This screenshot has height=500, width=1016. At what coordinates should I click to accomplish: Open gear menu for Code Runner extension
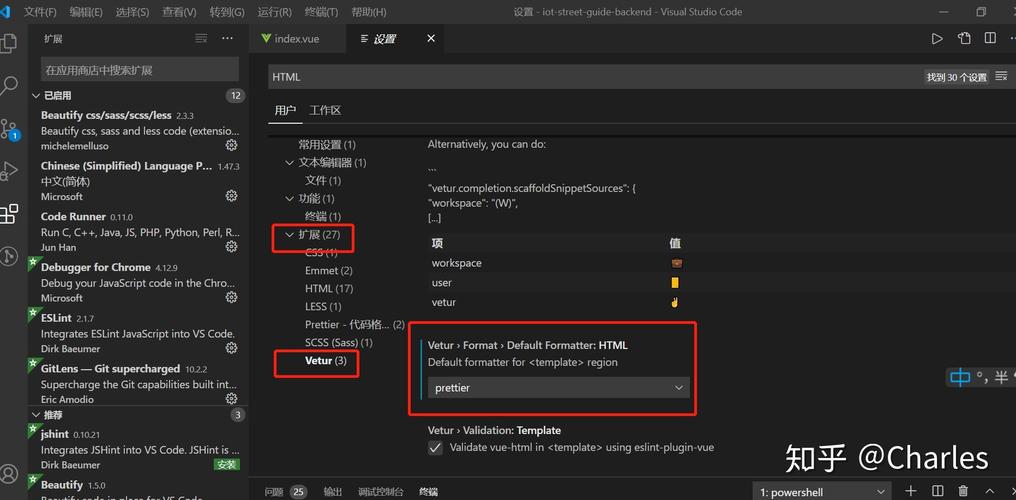pyautogui.click(x=231, y=247)
